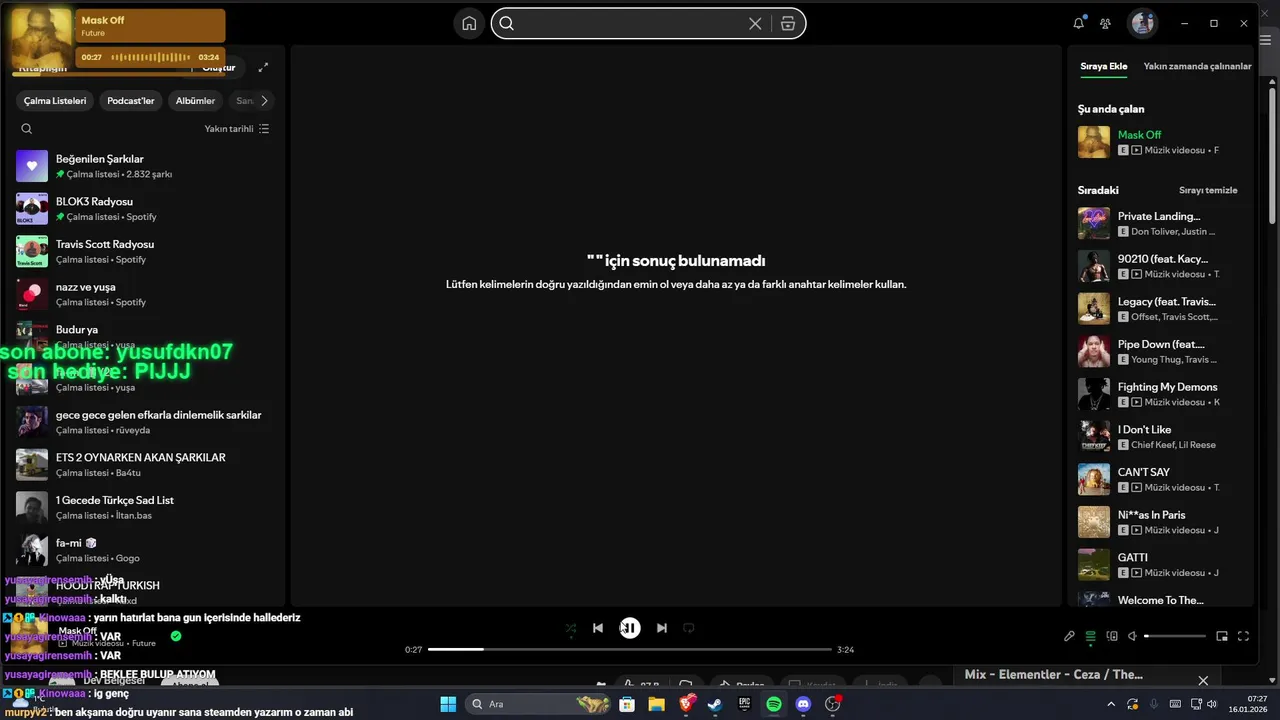The width and height of the screenshot is (1280, 720).
Task: Skip to previous track
Action: [x=597, y=628]
